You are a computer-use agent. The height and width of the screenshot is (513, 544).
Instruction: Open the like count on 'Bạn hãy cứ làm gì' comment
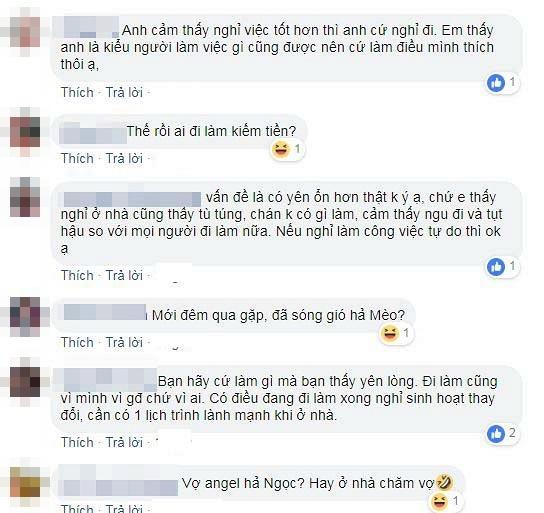503,434
